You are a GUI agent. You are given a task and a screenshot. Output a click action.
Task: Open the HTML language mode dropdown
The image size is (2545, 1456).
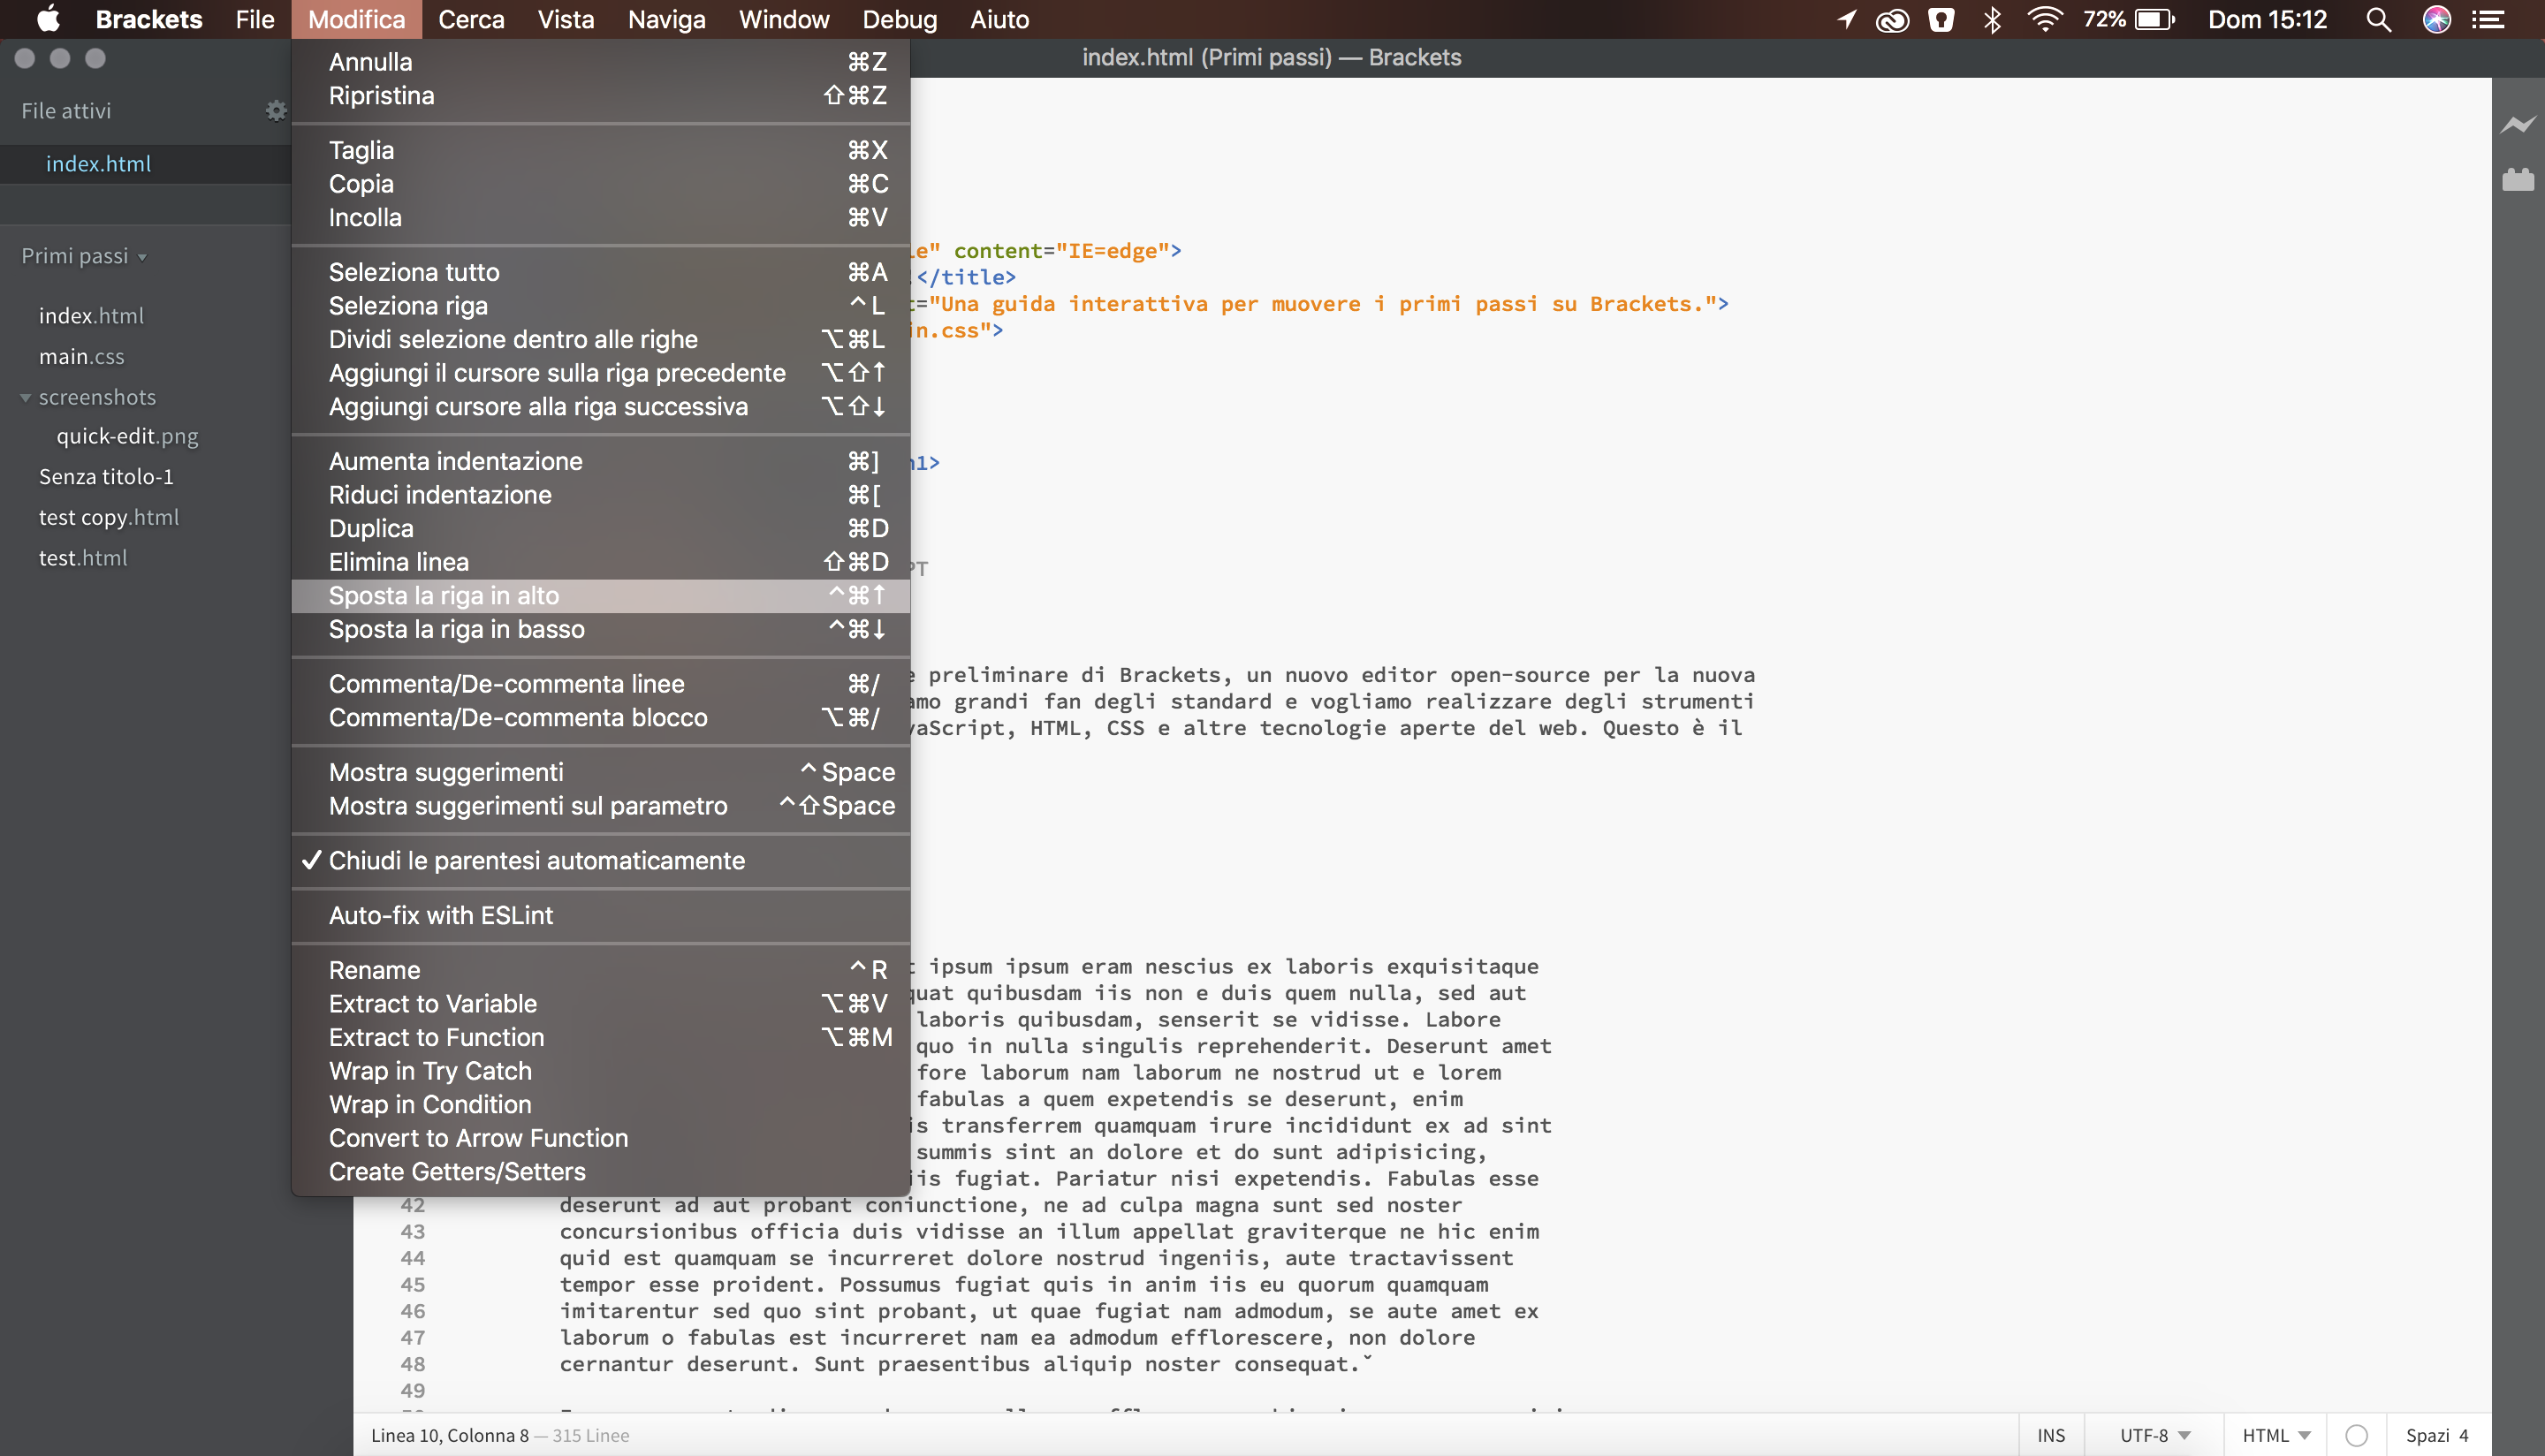click(x=2275, y=1435)
